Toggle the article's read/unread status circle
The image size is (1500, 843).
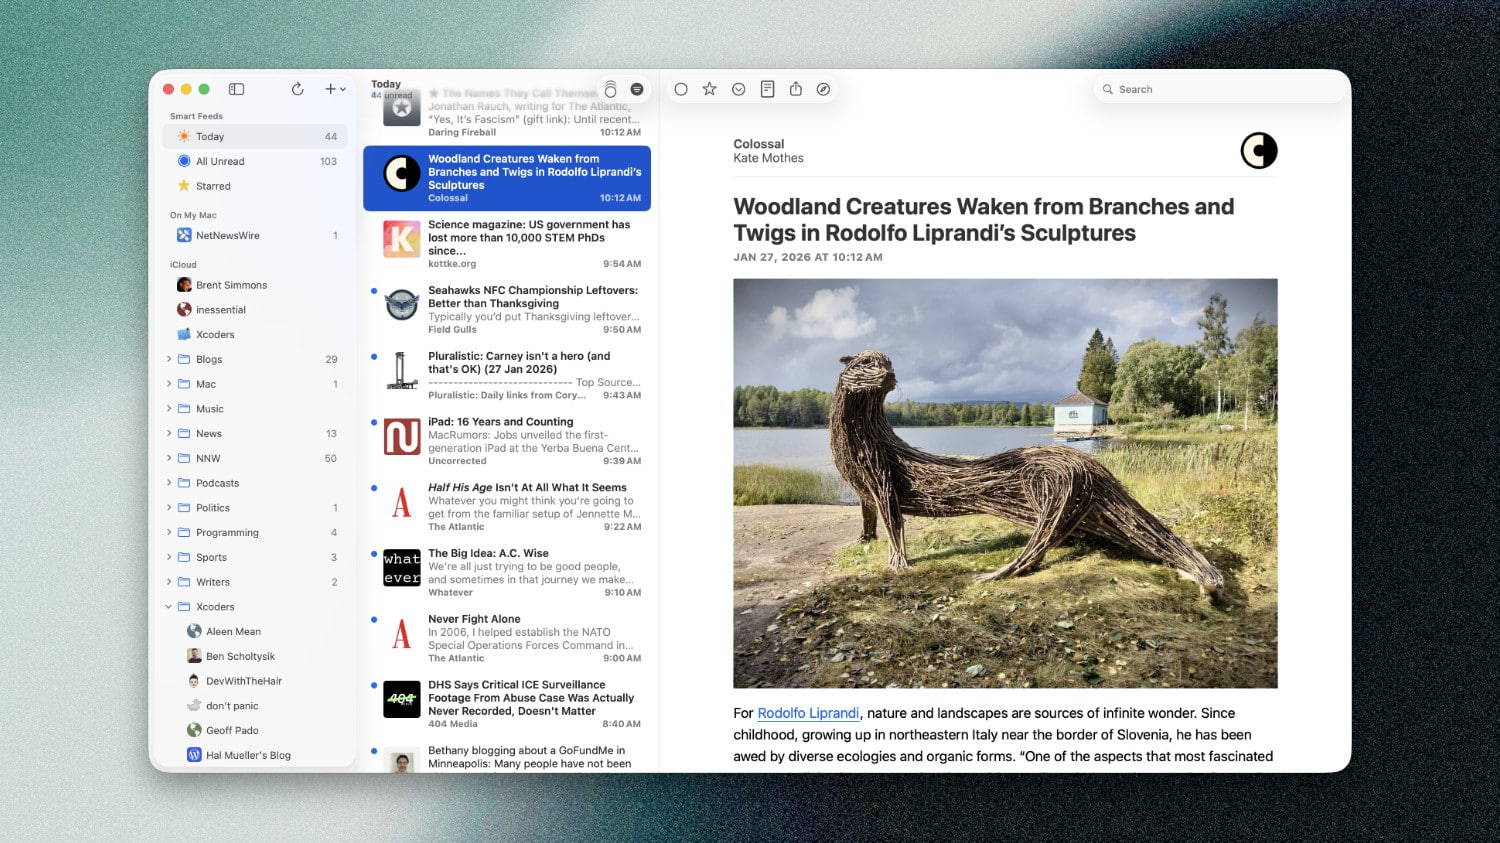681,89
